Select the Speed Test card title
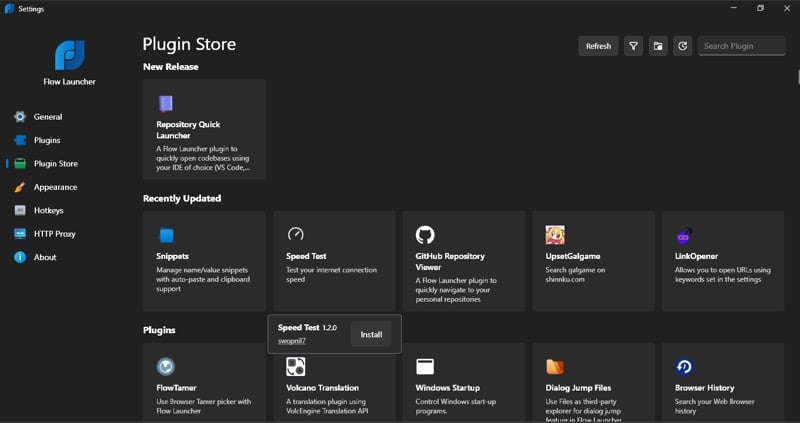The width and height of the screenshot is (800, 423). tap(306, 256)
